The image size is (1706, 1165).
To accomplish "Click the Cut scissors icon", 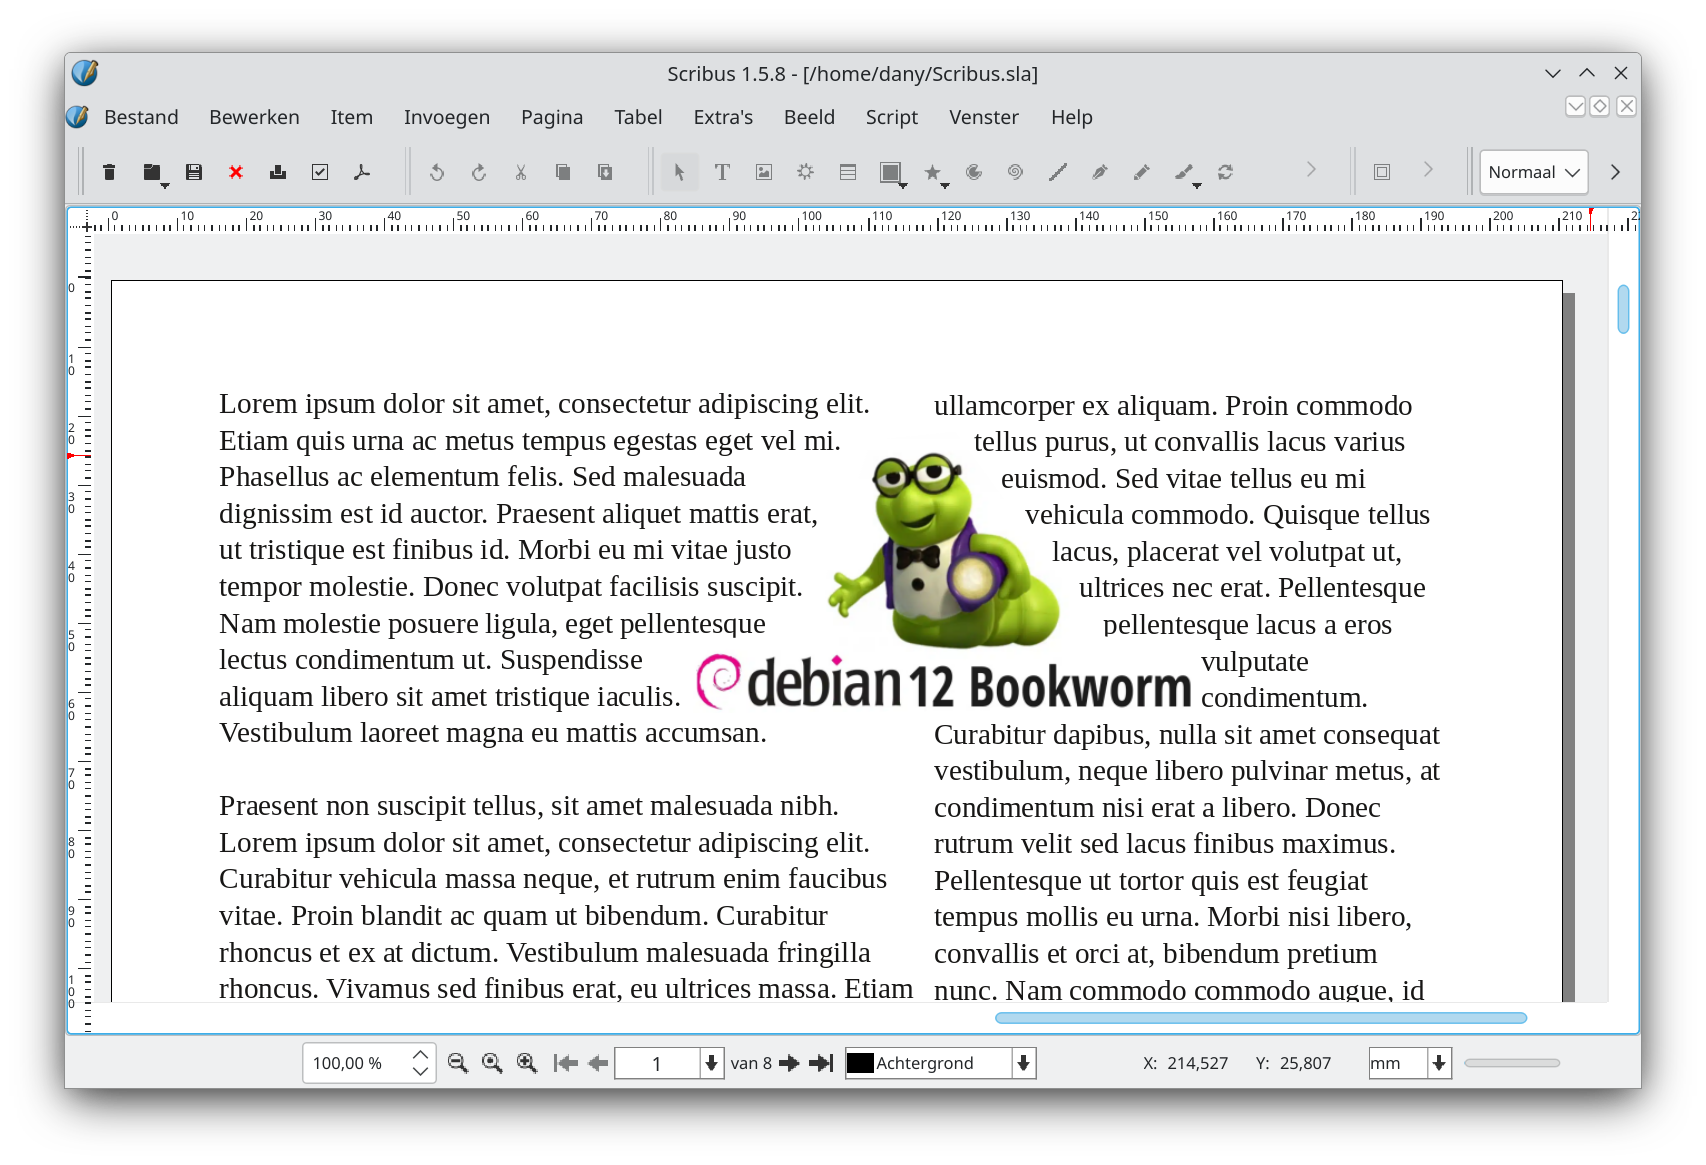I will pyautogui.click(x=521, y=172).
